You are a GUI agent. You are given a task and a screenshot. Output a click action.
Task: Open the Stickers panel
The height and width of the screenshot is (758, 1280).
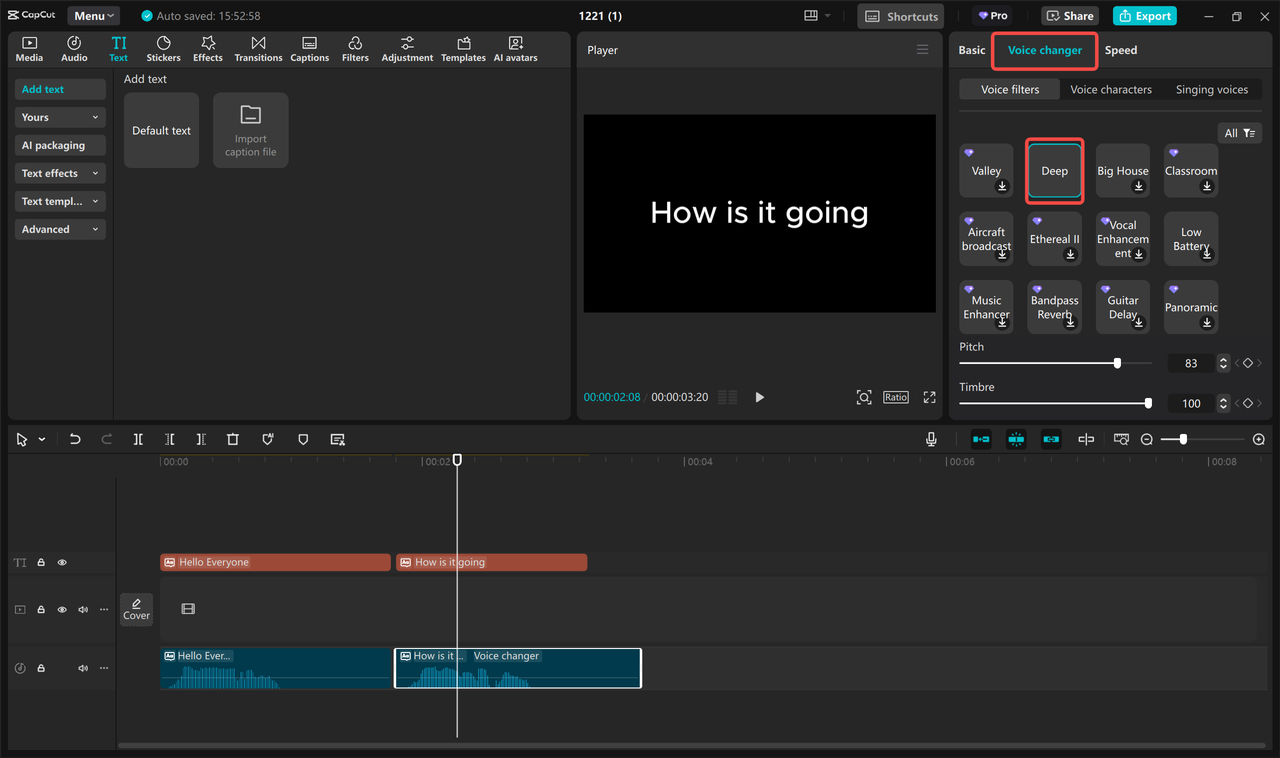[163, 49]
